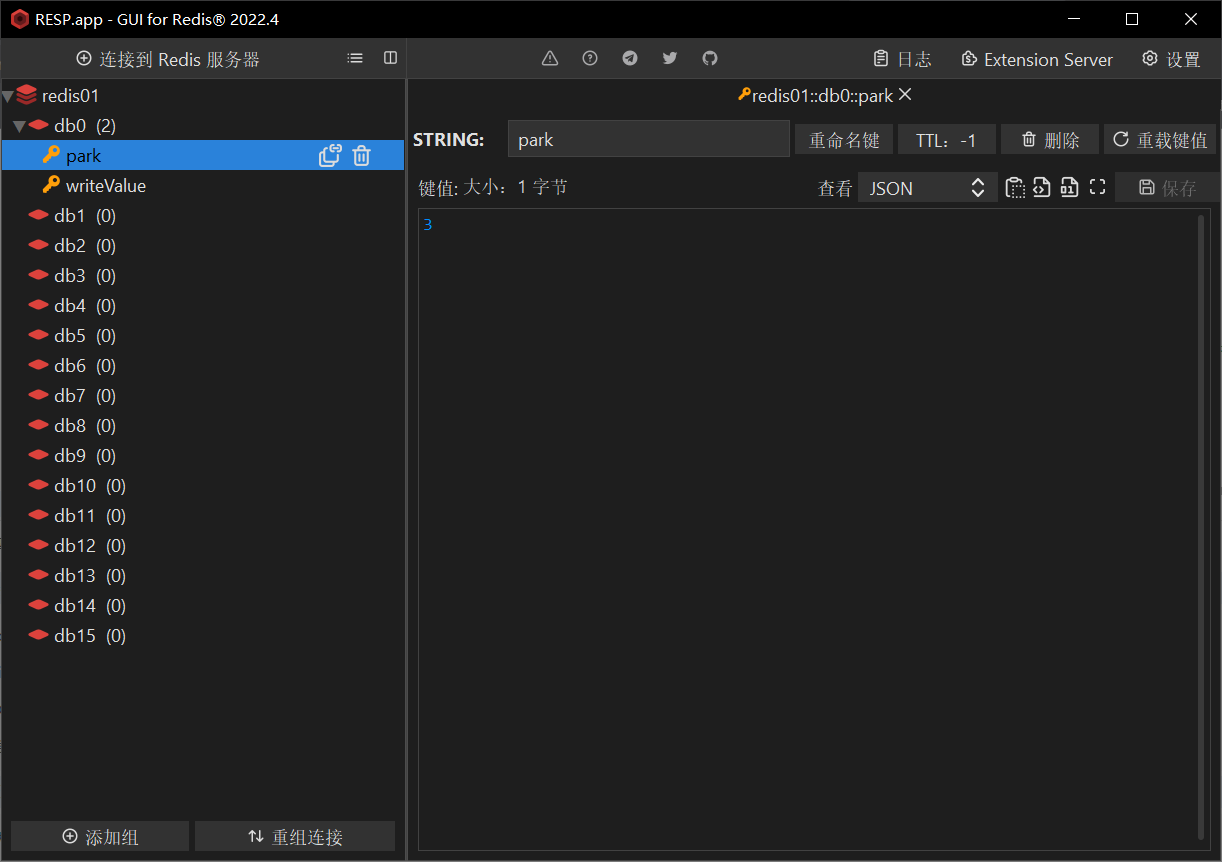1222x862 pixels.
Task: Click the key name field containing park
Action: tap(649, 139)
